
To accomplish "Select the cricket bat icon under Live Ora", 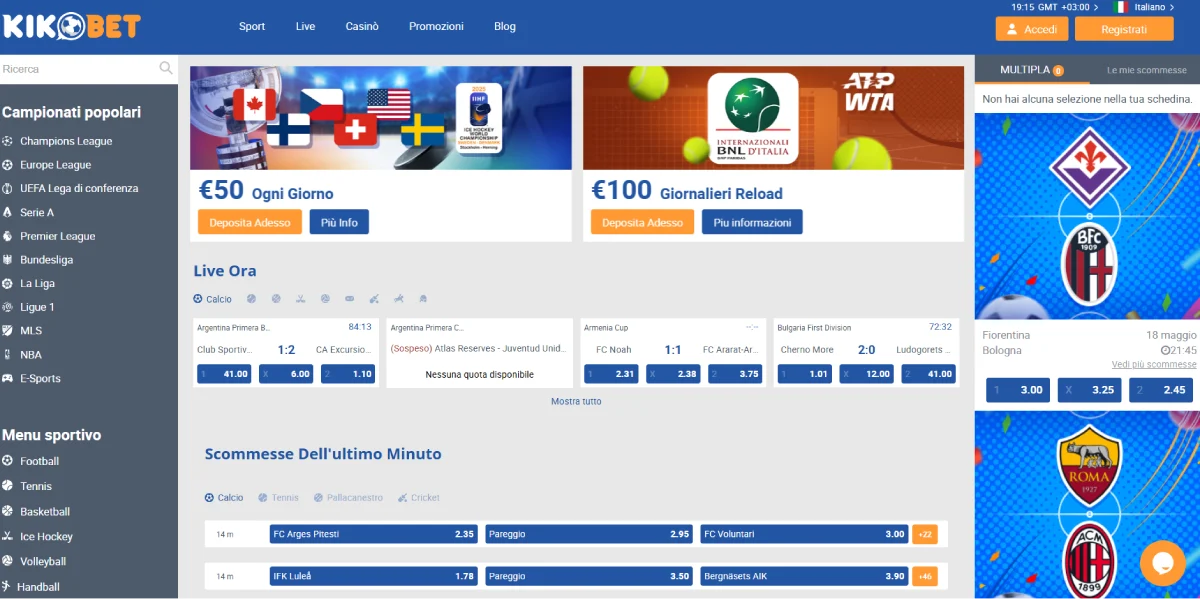I will [374, 299].
